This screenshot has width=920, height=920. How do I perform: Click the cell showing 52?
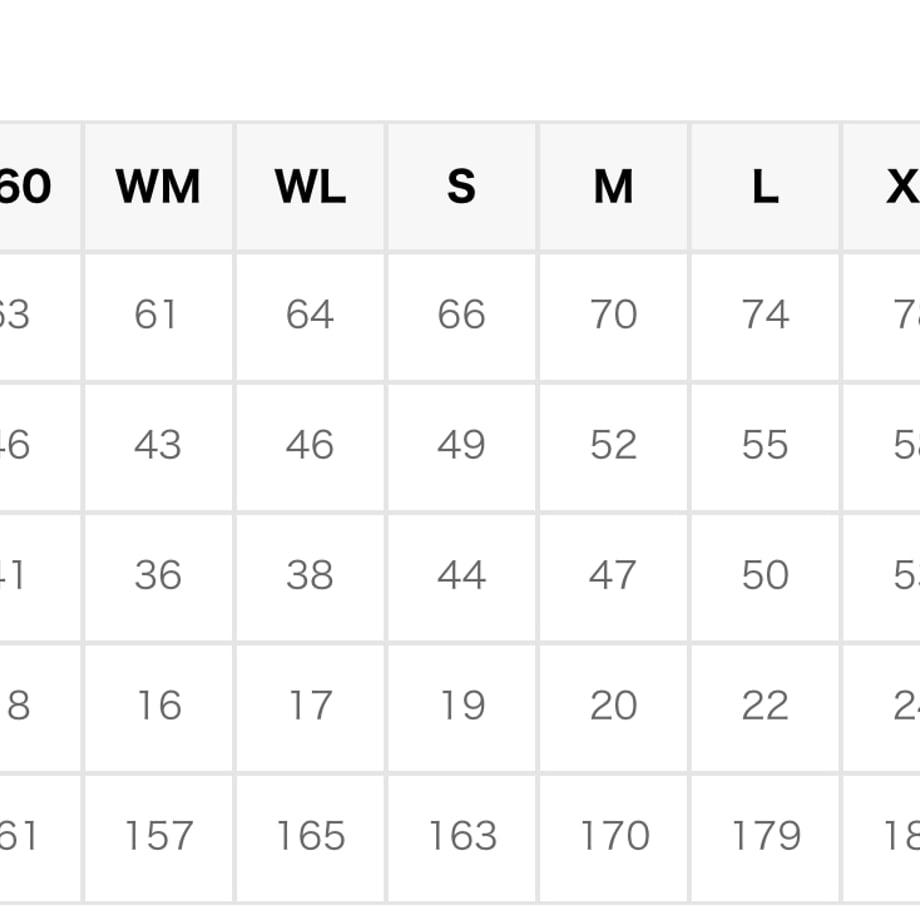613,447
